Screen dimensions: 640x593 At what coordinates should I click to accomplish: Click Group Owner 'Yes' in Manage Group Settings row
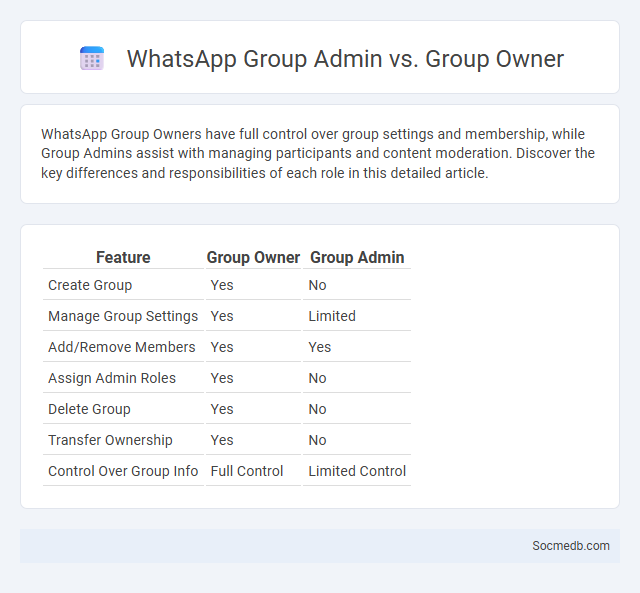(222, 316)
